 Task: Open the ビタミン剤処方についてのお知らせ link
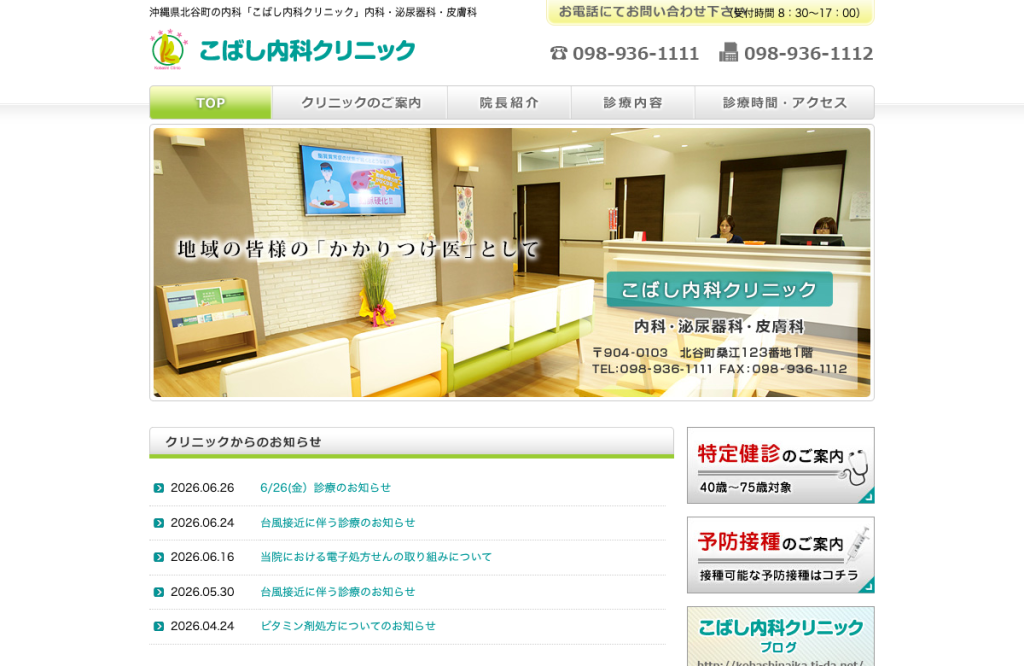(348, 626)
